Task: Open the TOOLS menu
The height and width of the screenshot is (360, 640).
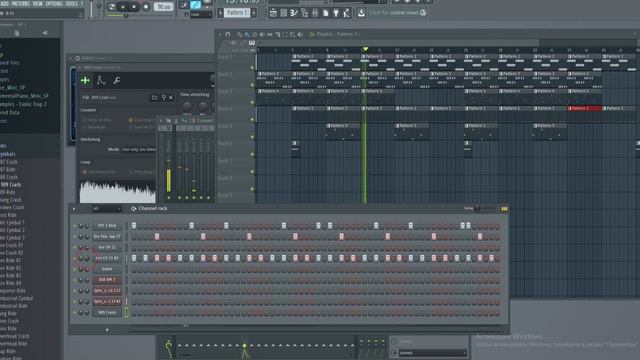Action: [x=72, y=4]
